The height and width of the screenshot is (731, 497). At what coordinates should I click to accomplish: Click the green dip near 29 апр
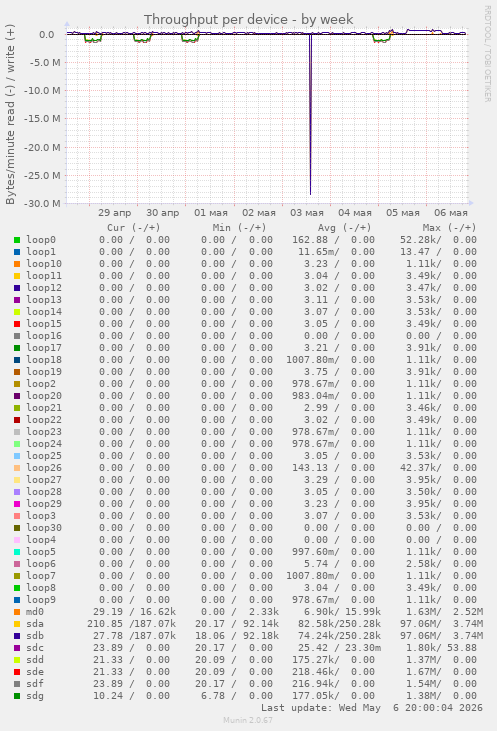(x=93, y=39)
